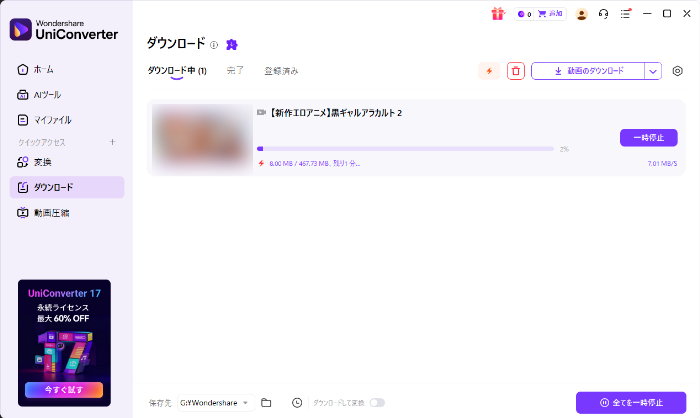This screenshot has width=700, height=418.
Task: Open the shopping cart add button
Action: 550,14
